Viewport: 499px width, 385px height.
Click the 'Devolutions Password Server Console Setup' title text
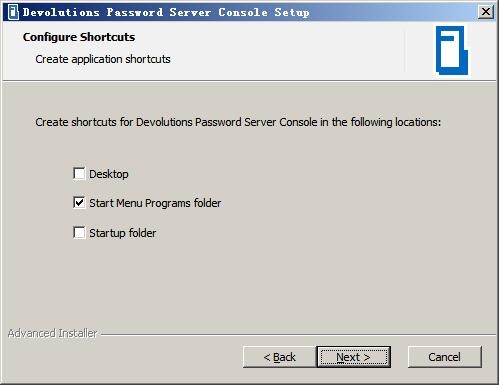(x=166, y=12)
